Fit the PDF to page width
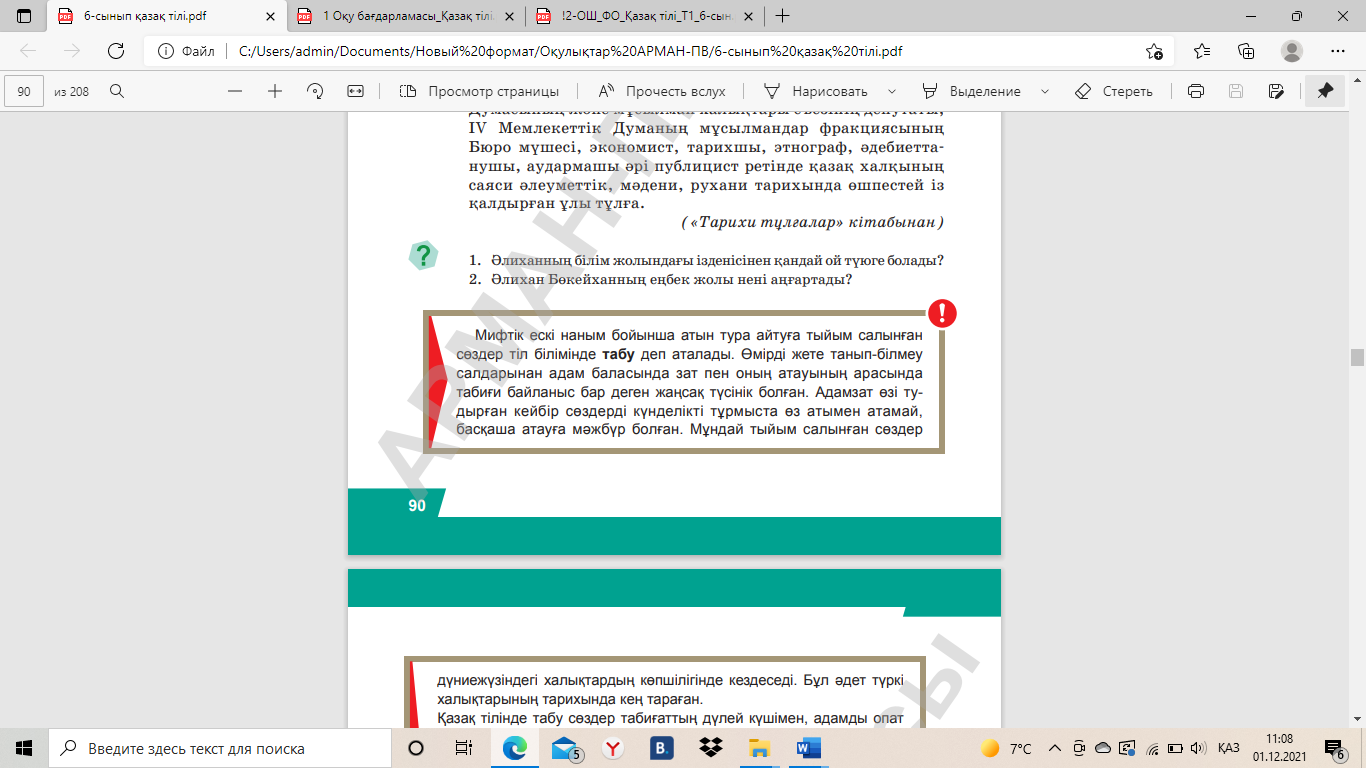The height and width of the screenshot is (768, 1366). (x=355, y=91)
